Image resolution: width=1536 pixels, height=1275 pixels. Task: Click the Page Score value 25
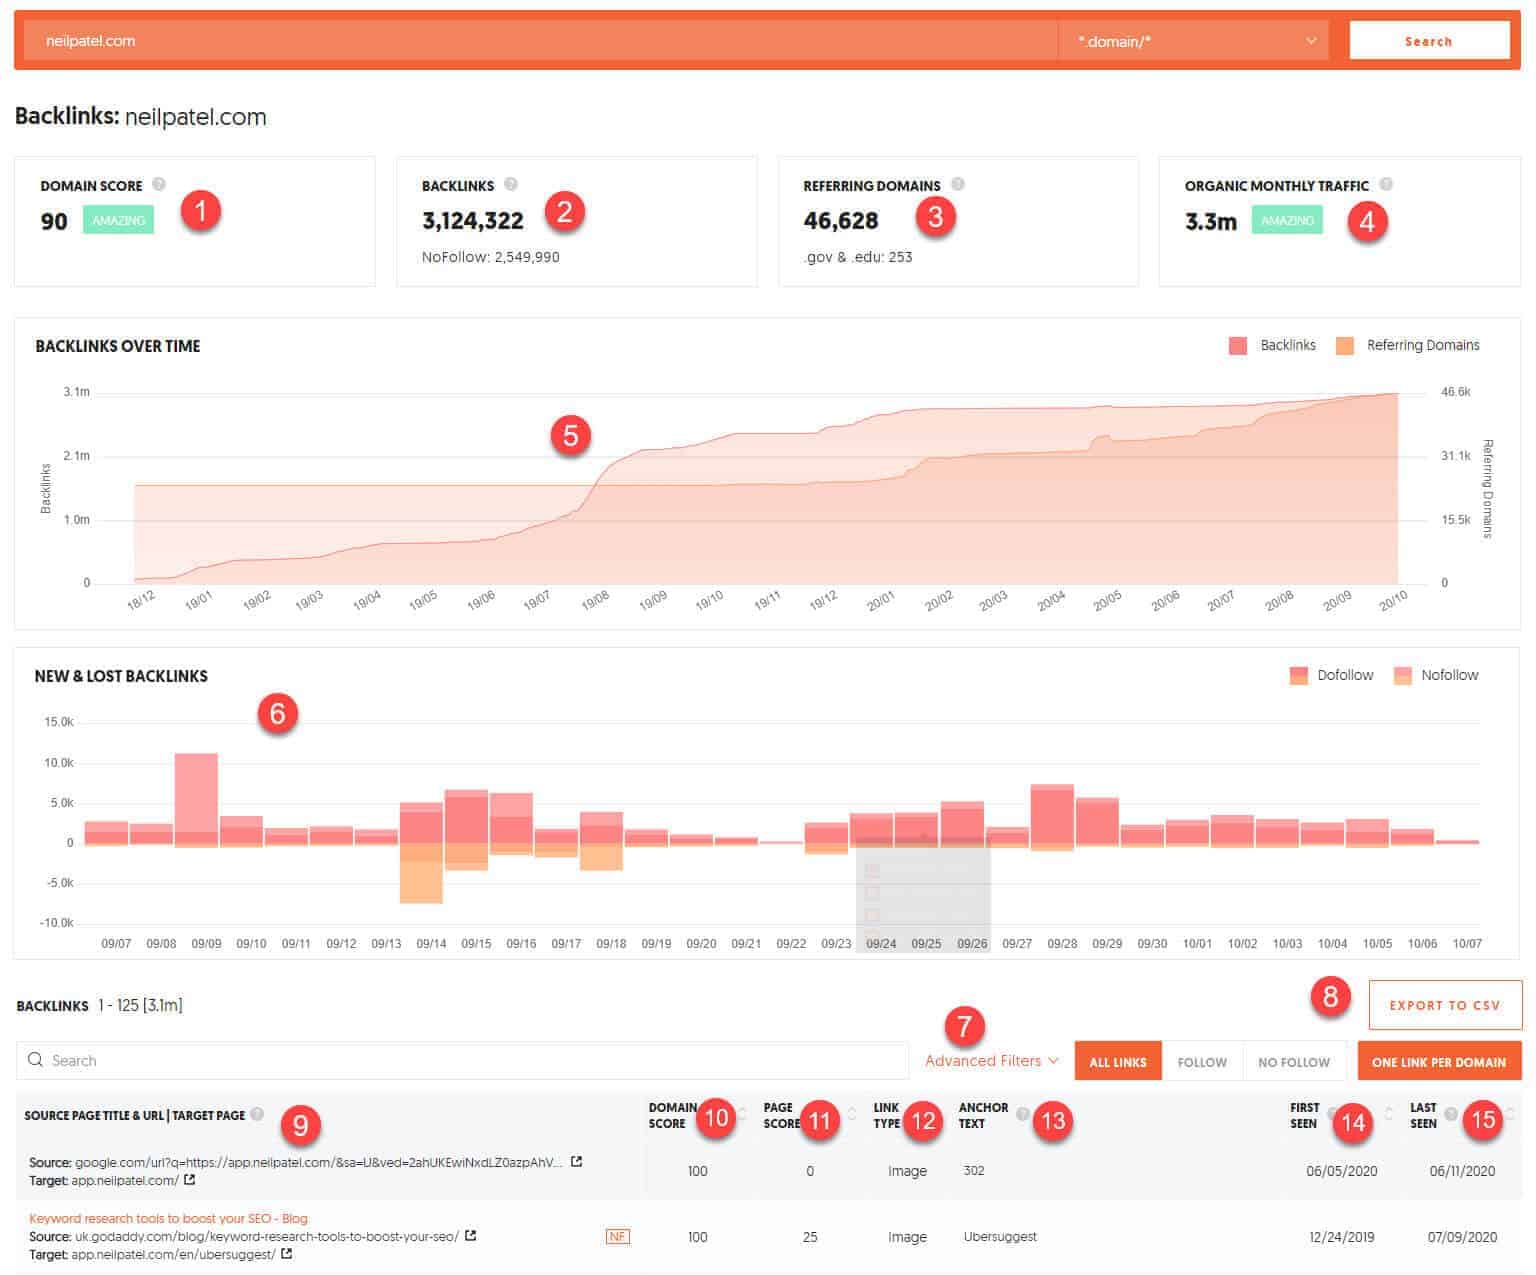click(810, 1237)
